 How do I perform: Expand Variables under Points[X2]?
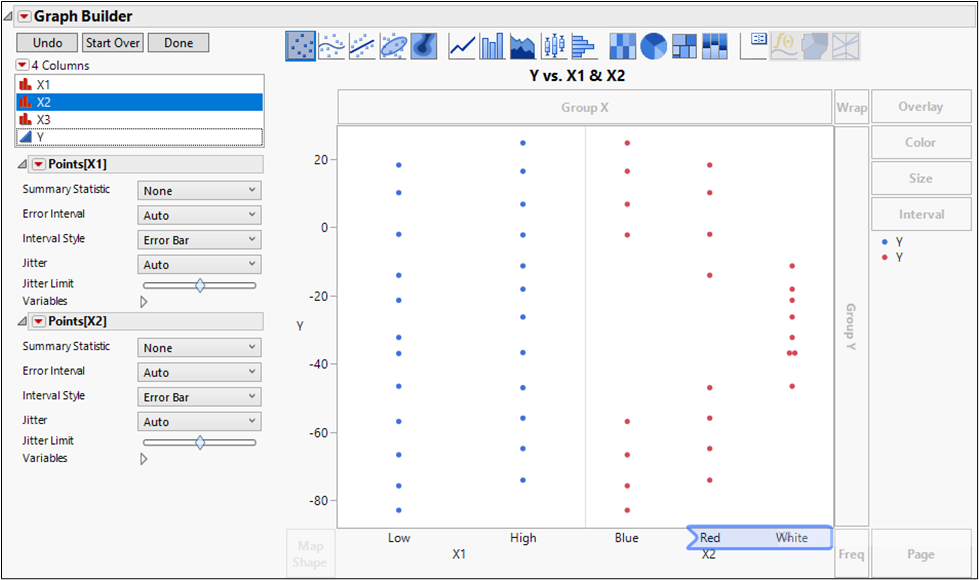point(144,459)
